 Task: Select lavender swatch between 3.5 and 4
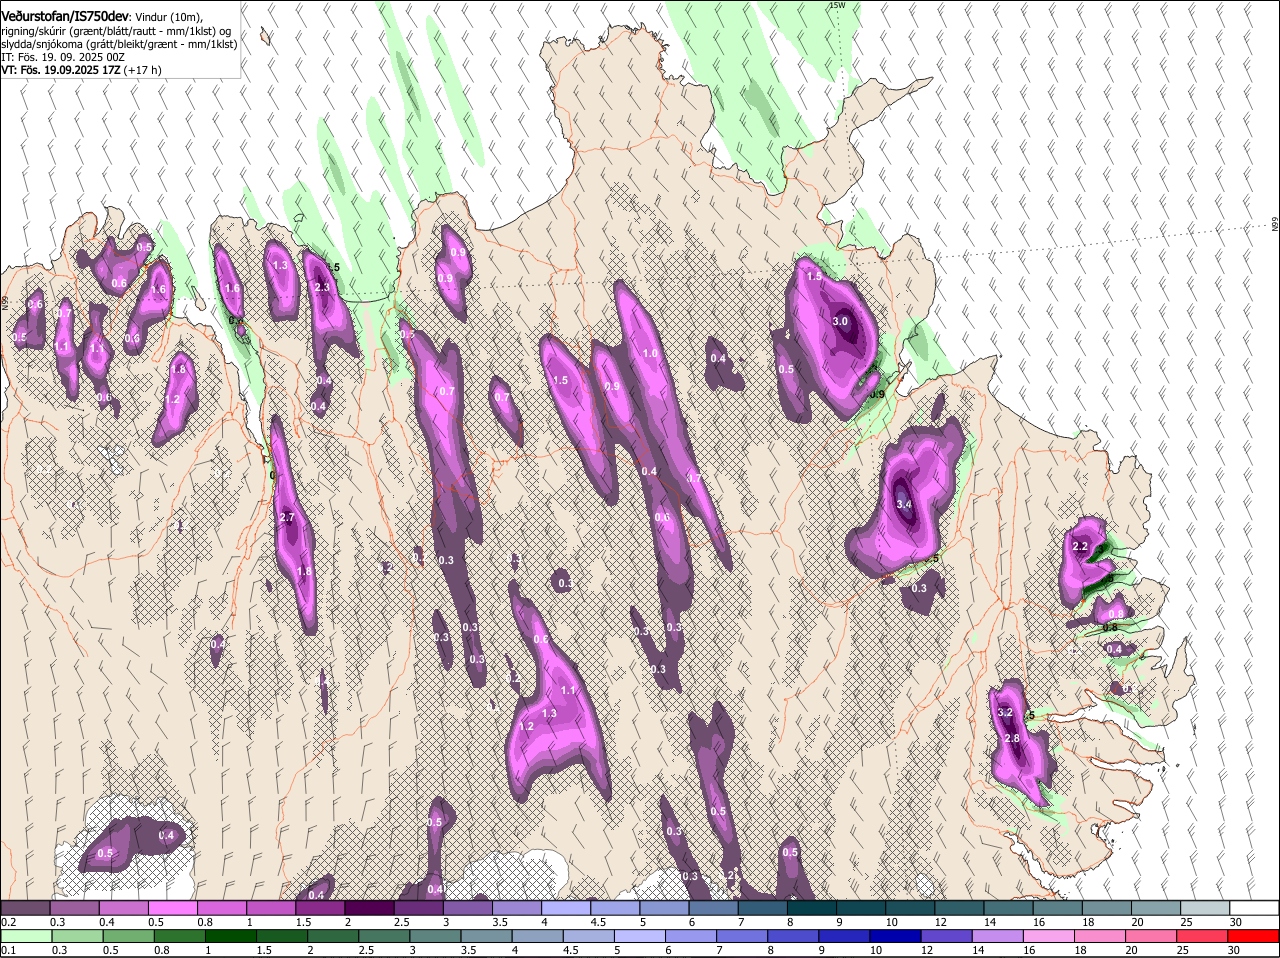click(x=516, y=907)
